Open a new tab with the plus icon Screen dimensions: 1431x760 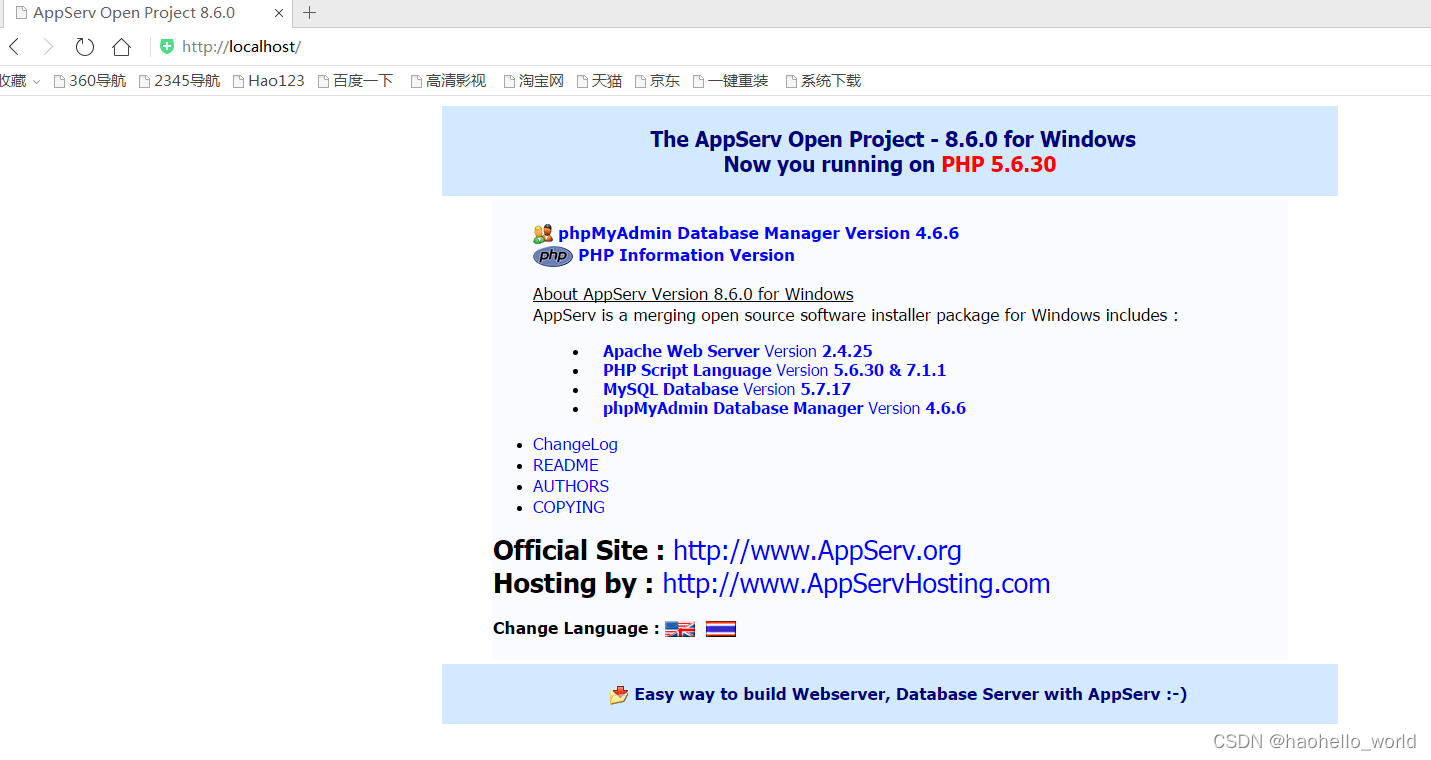(310, 13)
